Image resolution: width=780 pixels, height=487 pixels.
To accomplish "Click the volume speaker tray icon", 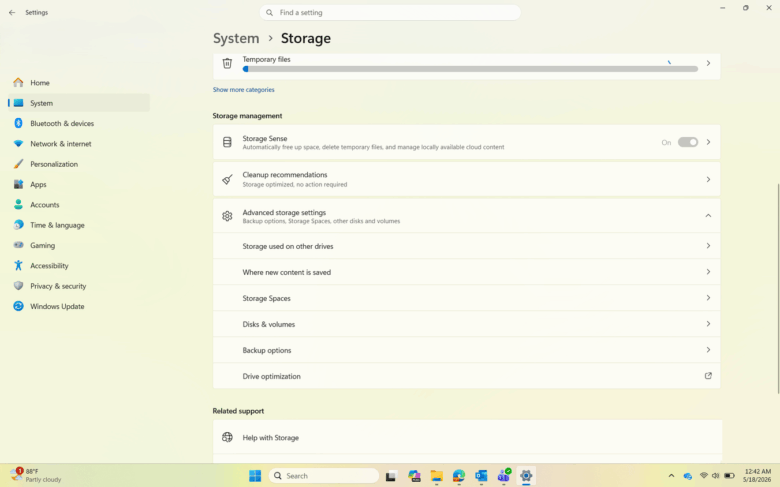I will [715, 476].
